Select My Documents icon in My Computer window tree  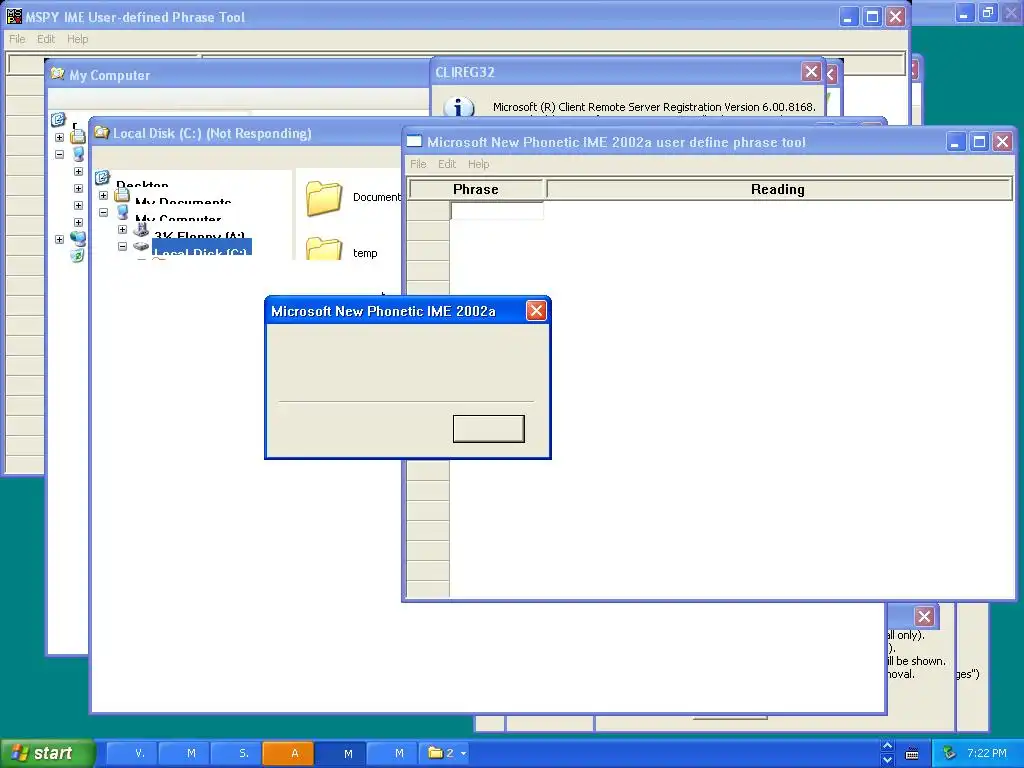pyautogui.click(x=78, y=136)
